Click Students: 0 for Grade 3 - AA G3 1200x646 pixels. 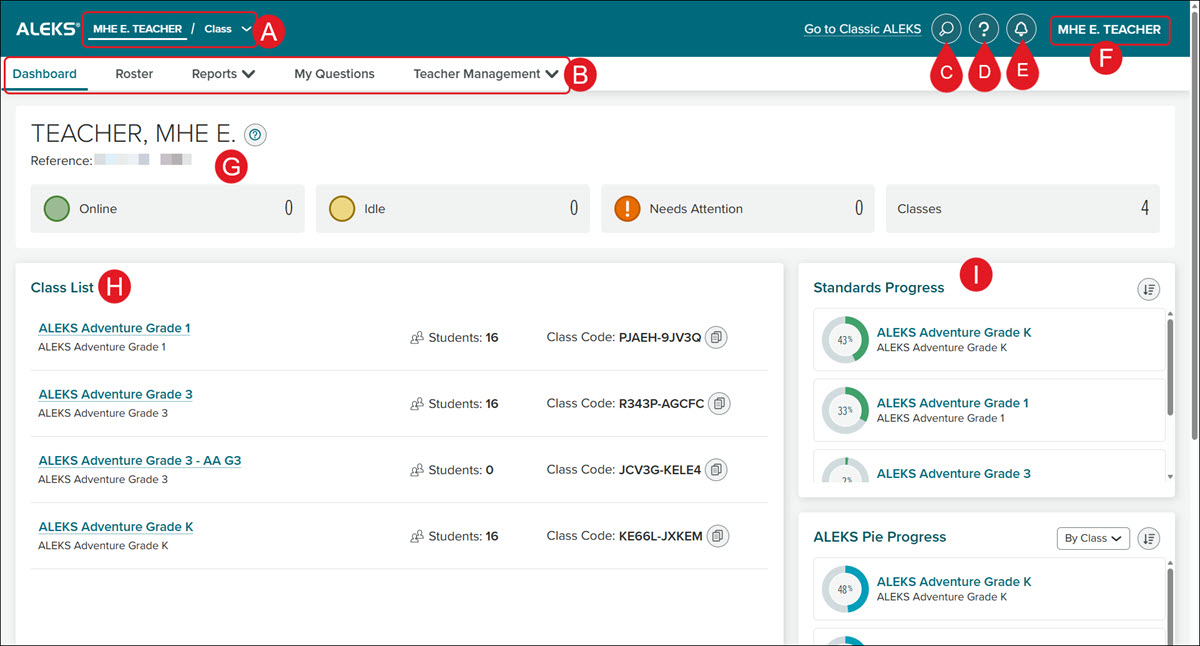pos(461,470)
